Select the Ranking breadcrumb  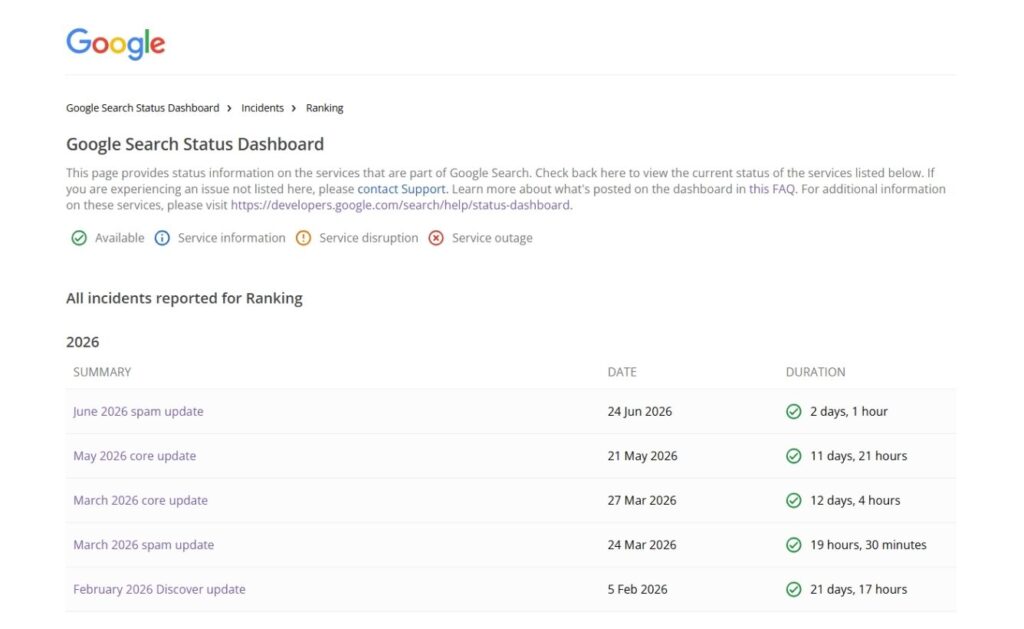(x=325, y=108)
